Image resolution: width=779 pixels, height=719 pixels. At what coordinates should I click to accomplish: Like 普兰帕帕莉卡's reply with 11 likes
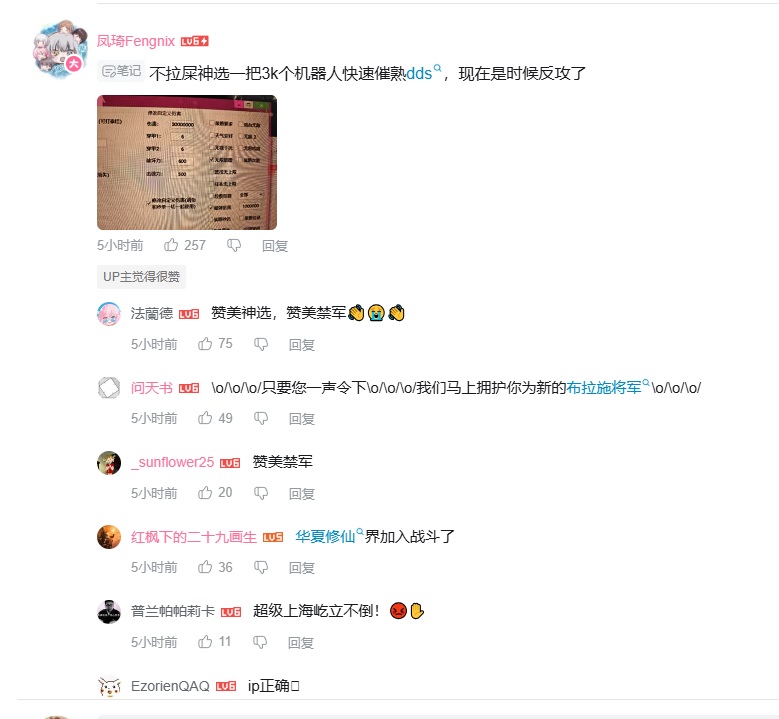pos(205,642)
